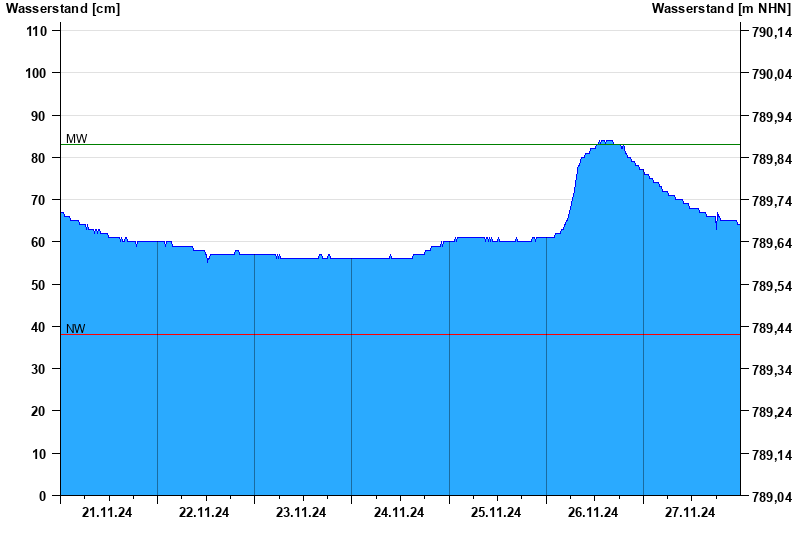The width and height of the screenshot is (800, 550).
Task: Click the water level peak on 26.11.24
Action: (x=606, y=141)
